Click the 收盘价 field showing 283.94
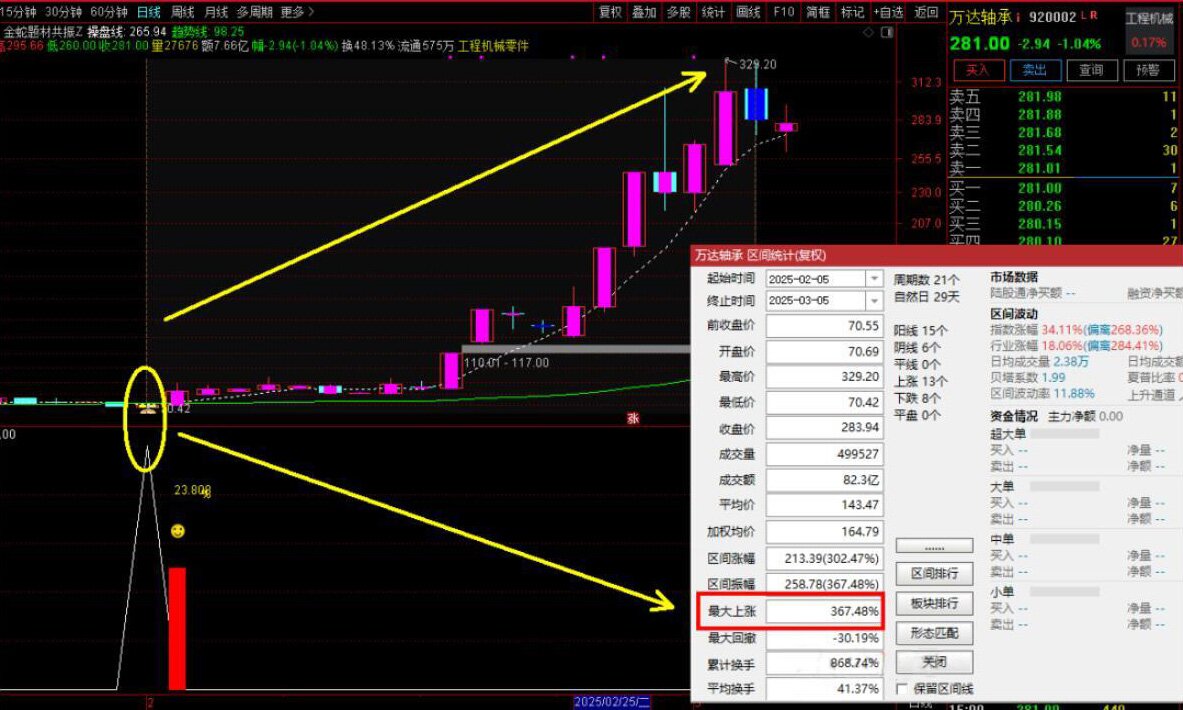This screenshot has width=1183, height=710. click(824, 428)
